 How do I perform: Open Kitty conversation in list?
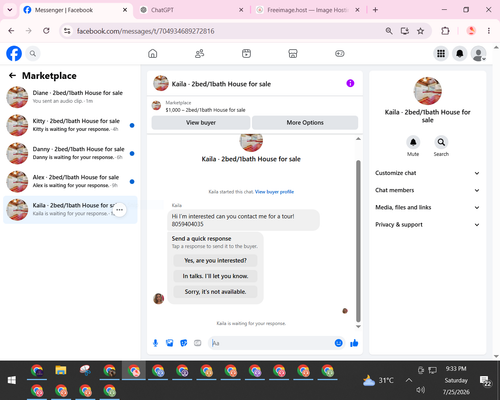coord(70,125)
